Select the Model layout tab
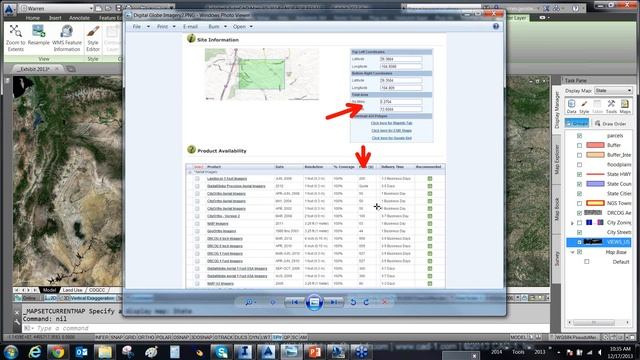This screenshot has width=640, height=360. pos(49,290)
